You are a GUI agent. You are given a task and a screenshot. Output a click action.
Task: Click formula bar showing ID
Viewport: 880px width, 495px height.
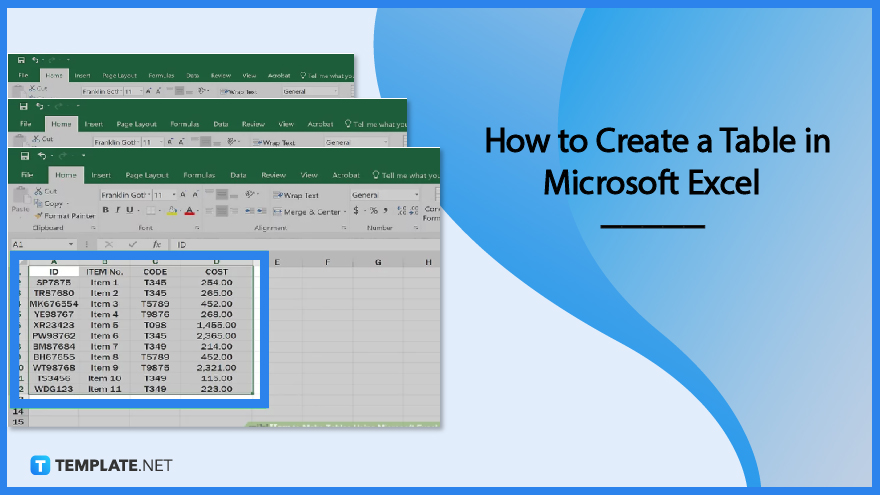[305, 245]
